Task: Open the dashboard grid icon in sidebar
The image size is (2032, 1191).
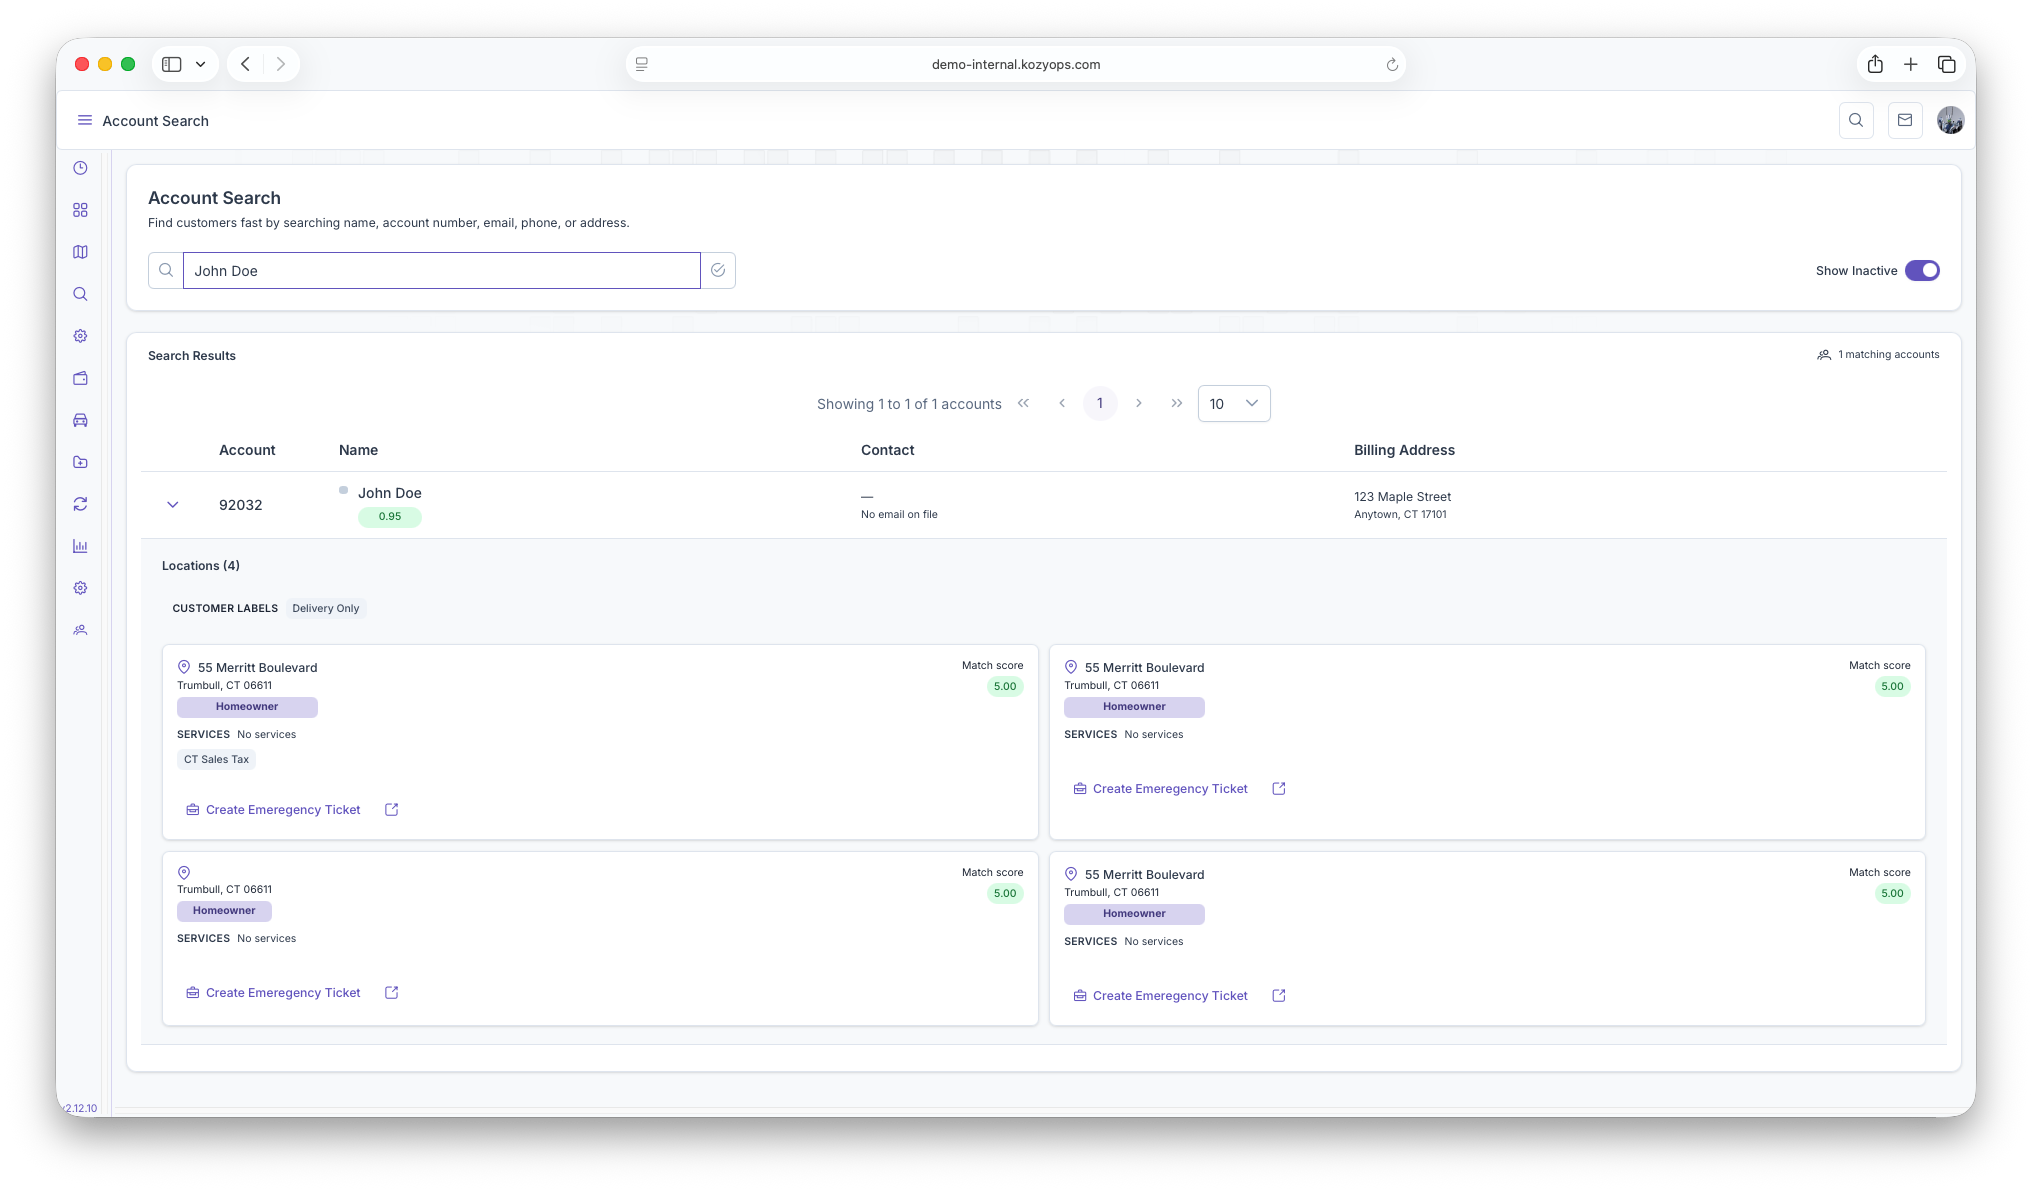Action: pyautogui.click(x=80, y=210)
